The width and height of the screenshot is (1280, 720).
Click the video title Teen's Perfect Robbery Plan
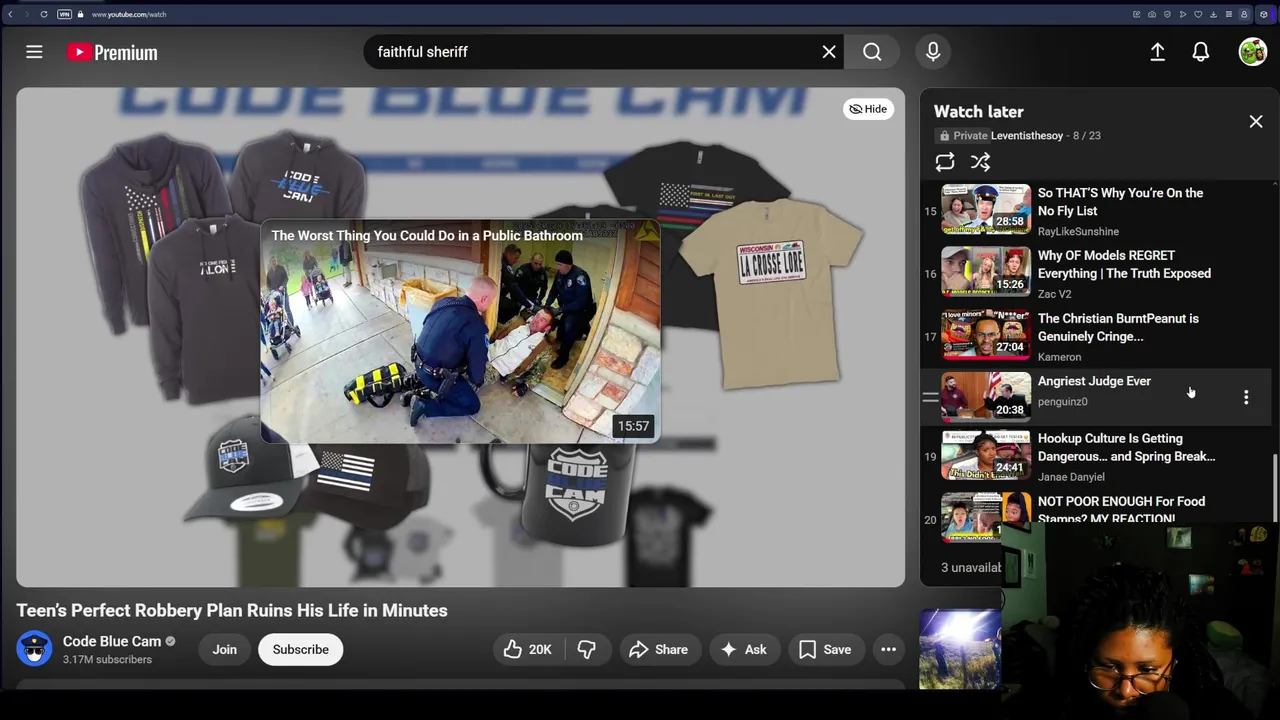tap(232, 611)
